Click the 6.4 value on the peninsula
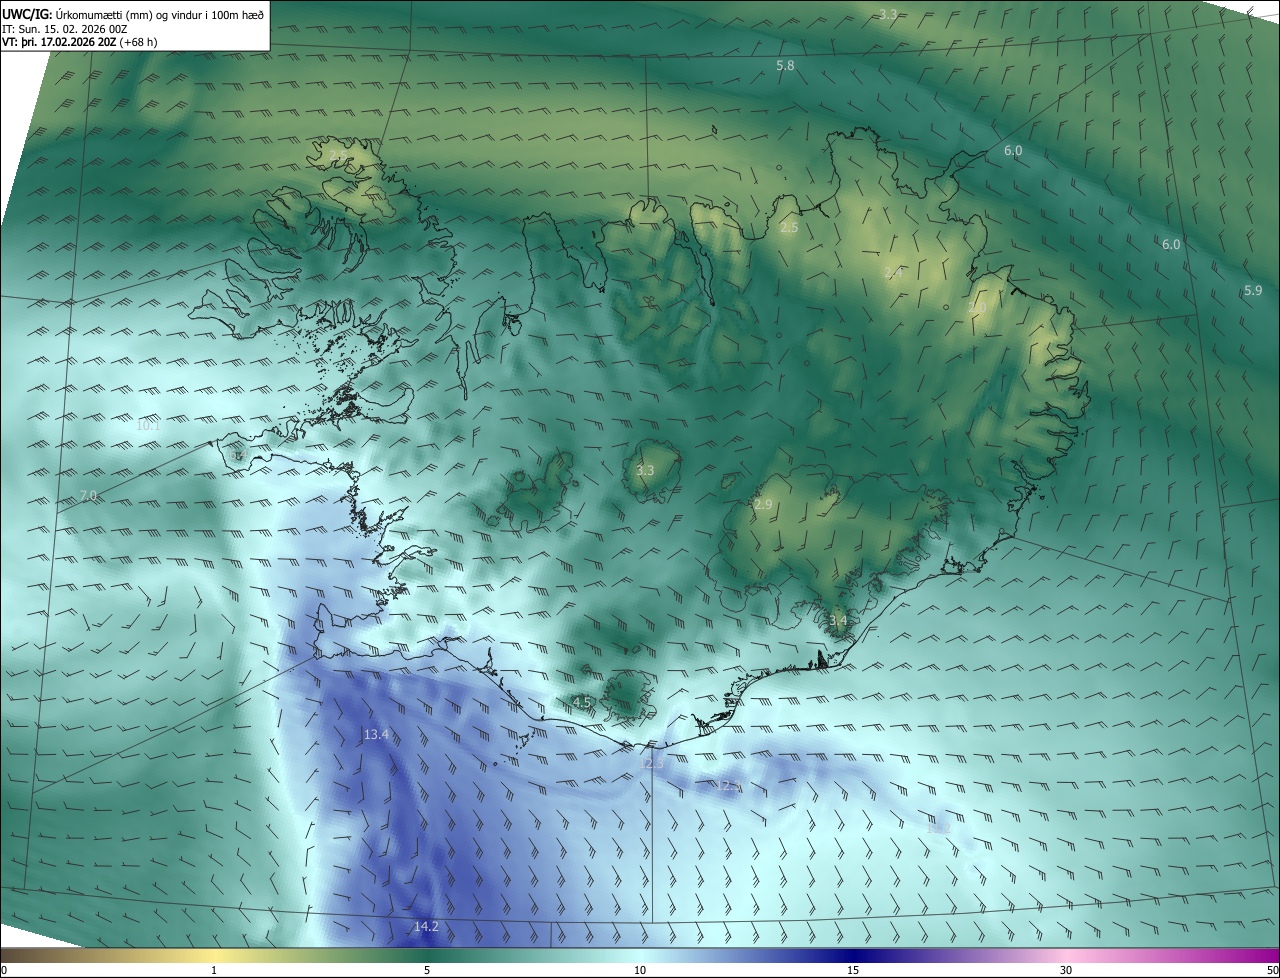Viewport: 1280px width, 978px height. [238, 456]
